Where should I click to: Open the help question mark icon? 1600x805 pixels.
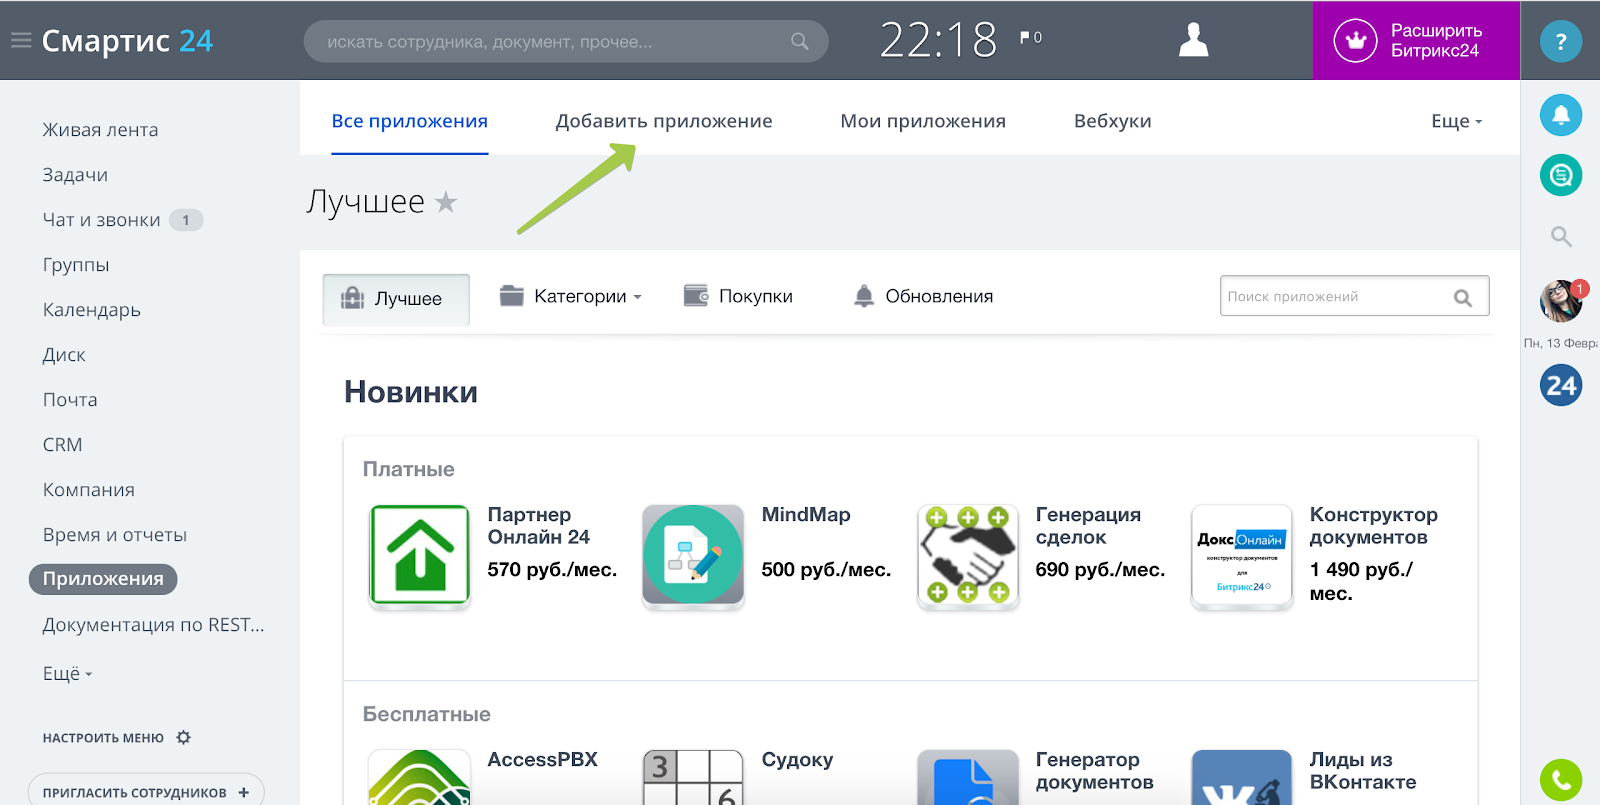(x=1560, y=42)
